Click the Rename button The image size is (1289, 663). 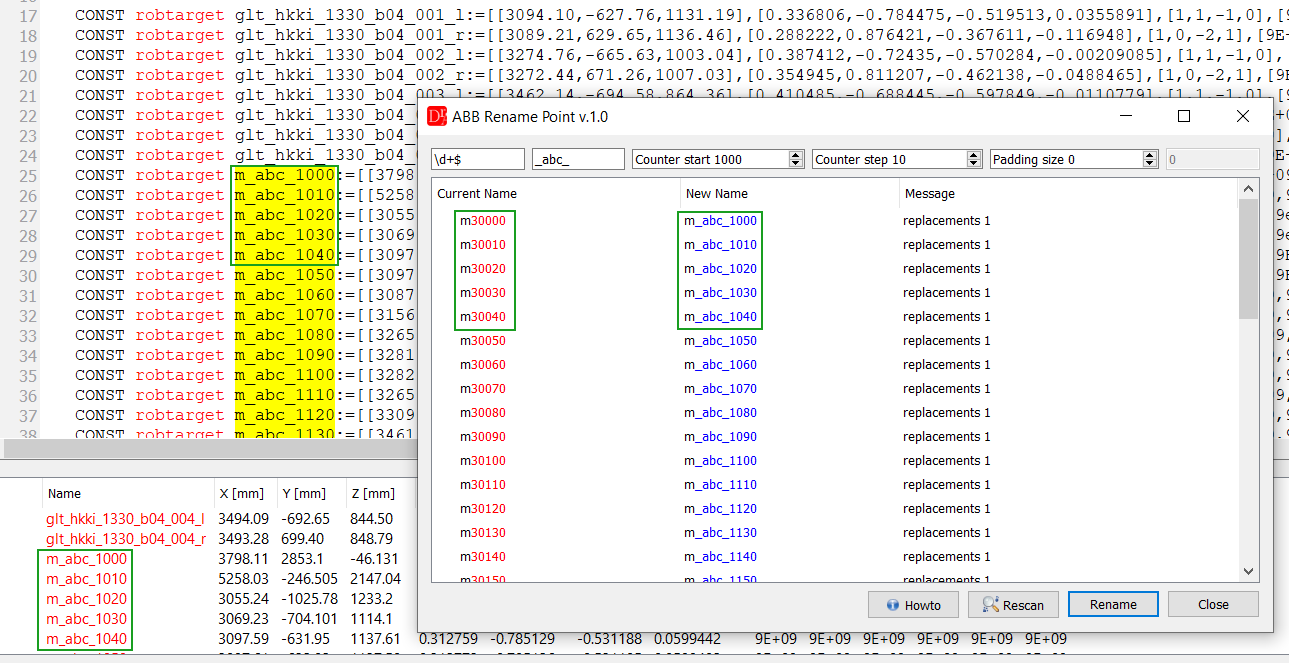1113,604
